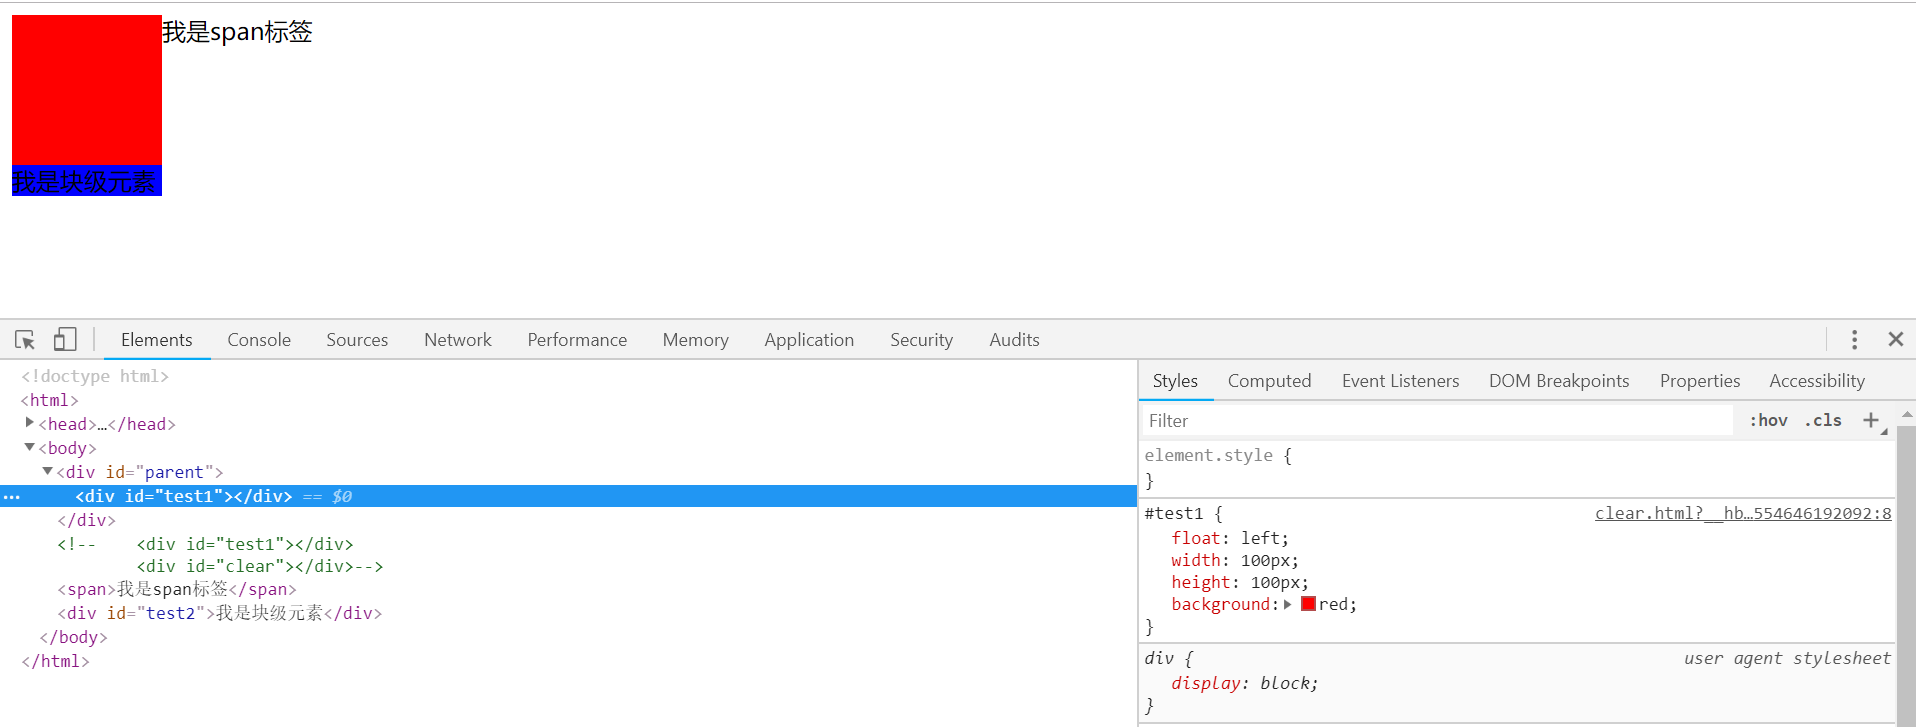This screenshot has width=1916, height=727.
Task: Collapse the body element node
Action: [30, 447]
